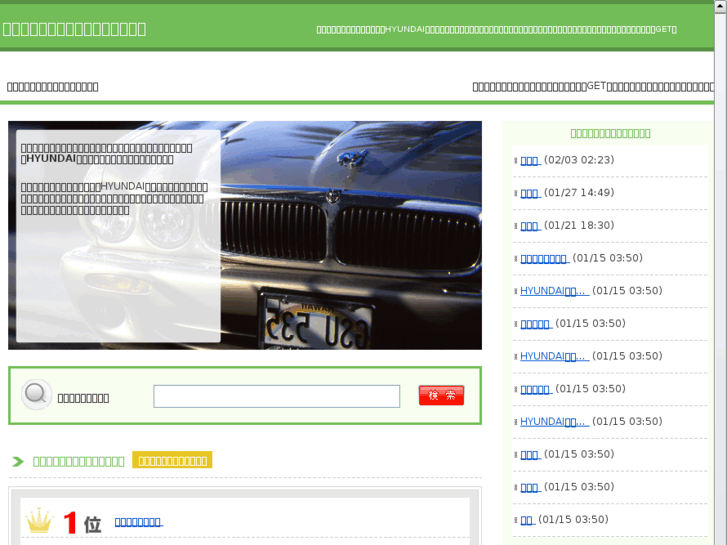Viewport: 727px width, 545px height.
Task: Open sidebar link dated 01/21 18:30
Action: (530, 226)
